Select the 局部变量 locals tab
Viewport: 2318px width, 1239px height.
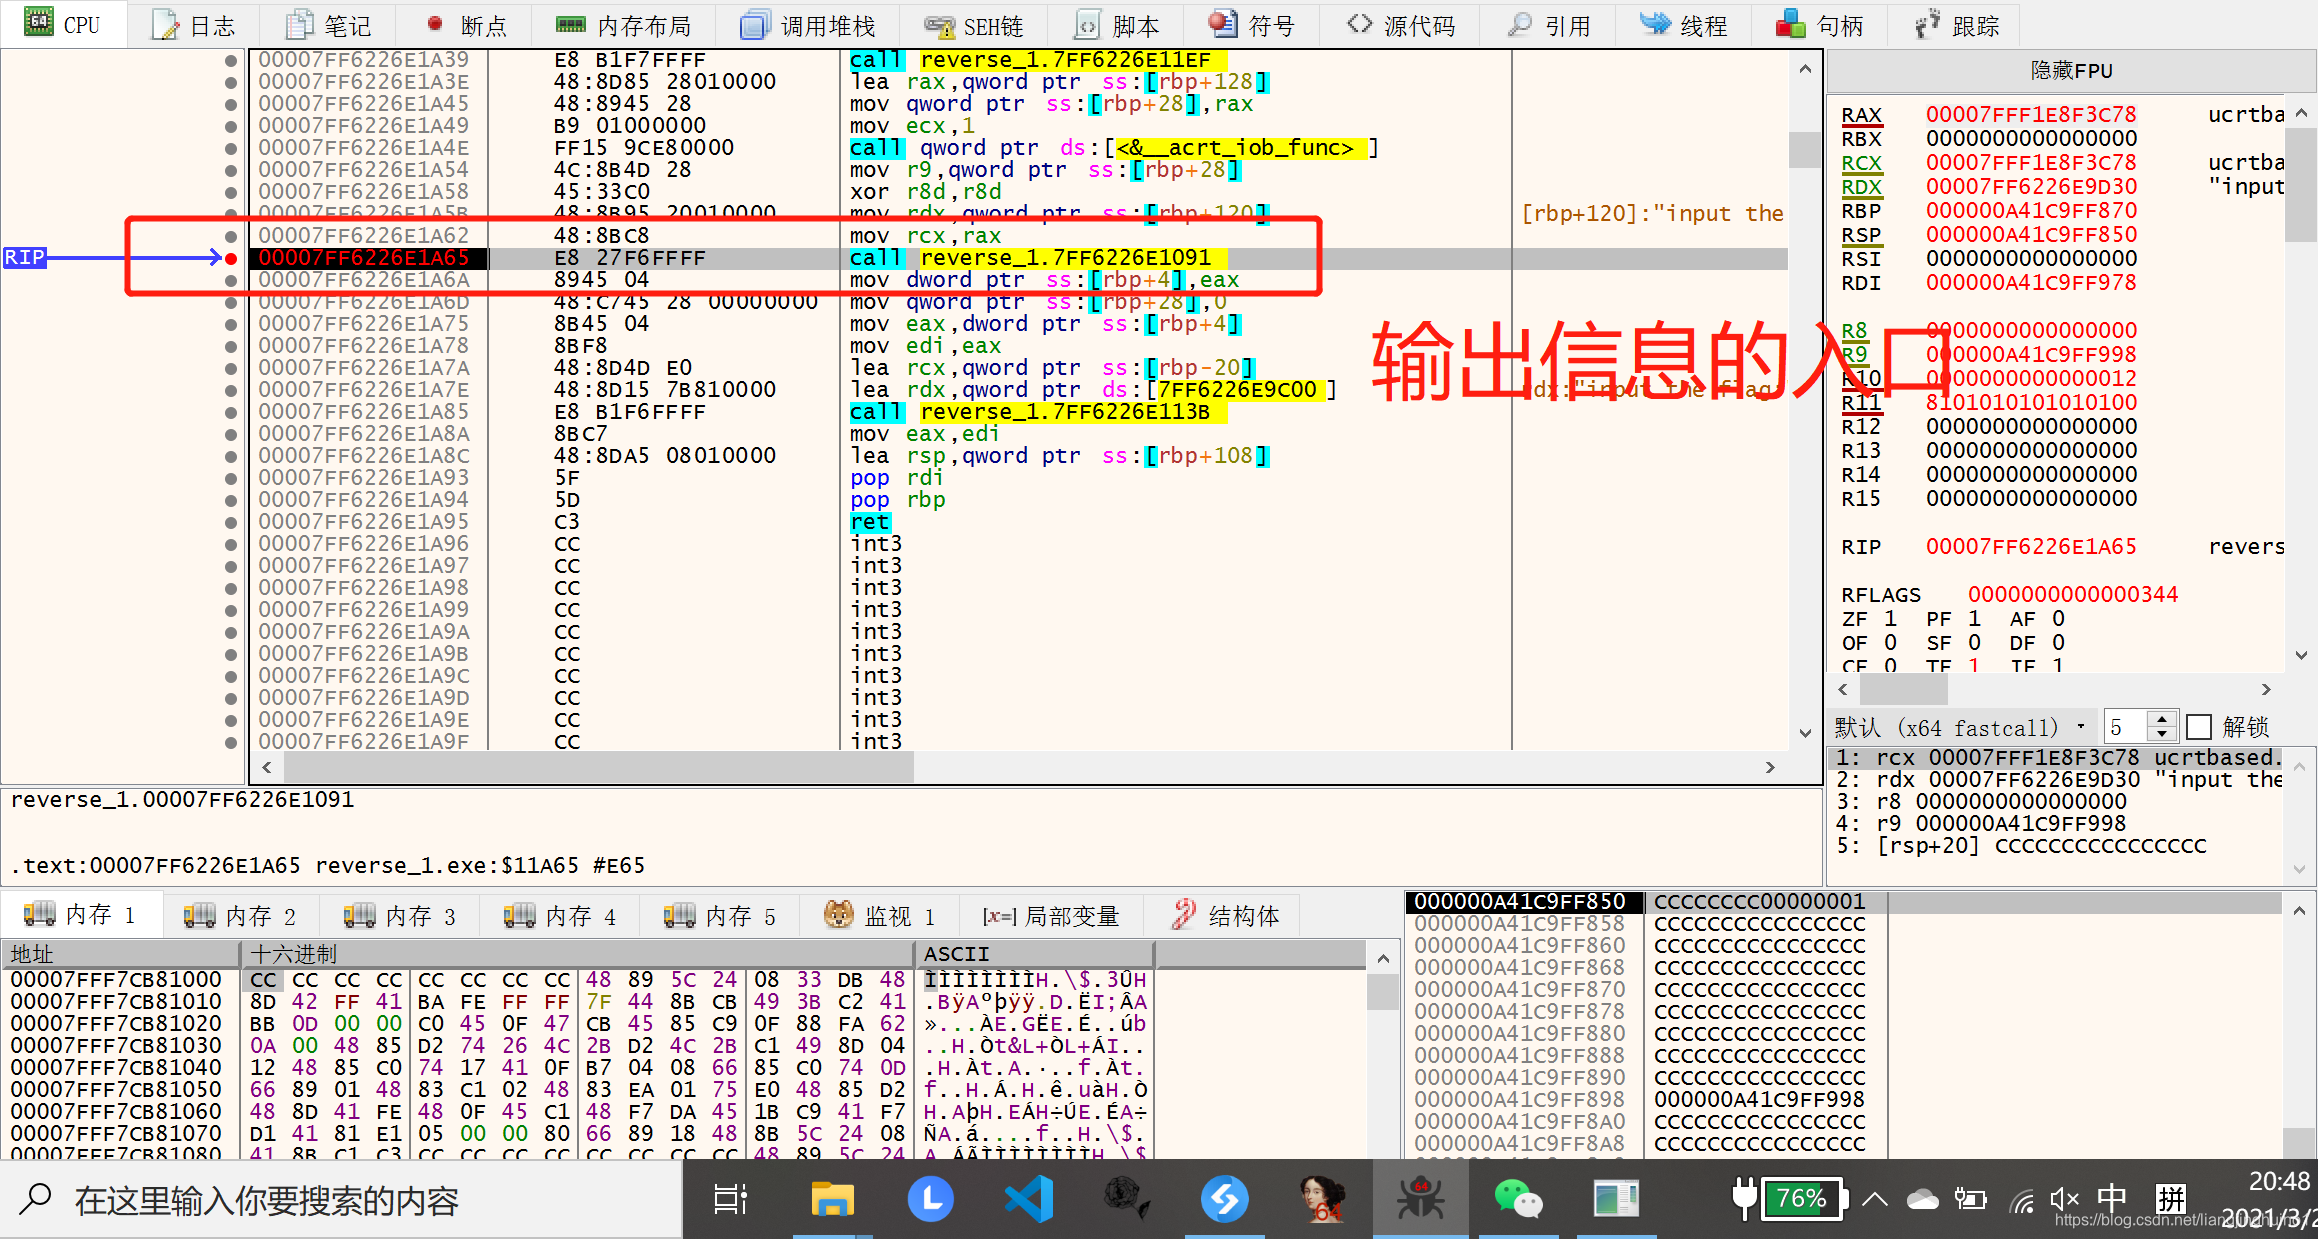[x=1051, y=915]
